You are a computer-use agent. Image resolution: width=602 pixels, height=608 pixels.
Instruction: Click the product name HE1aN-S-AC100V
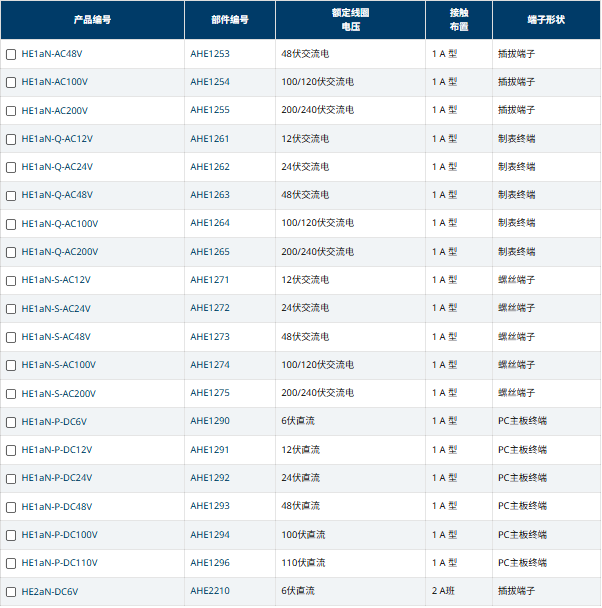click(59, 365)
